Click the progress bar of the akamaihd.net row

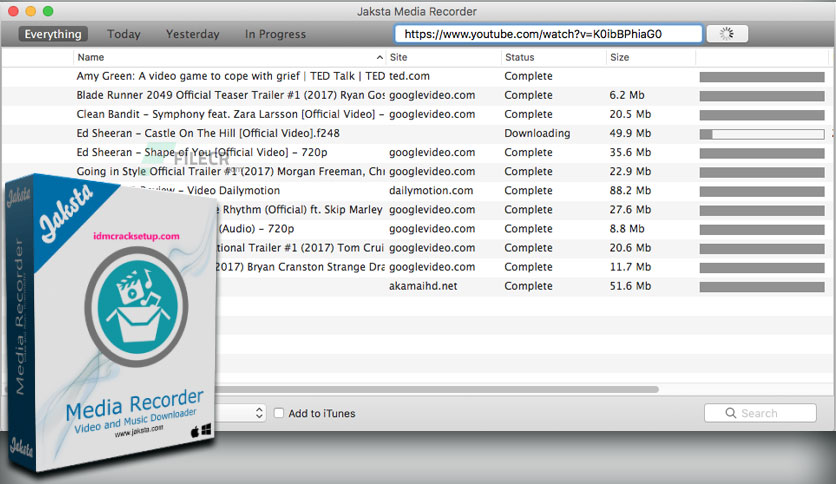[762, 287]
